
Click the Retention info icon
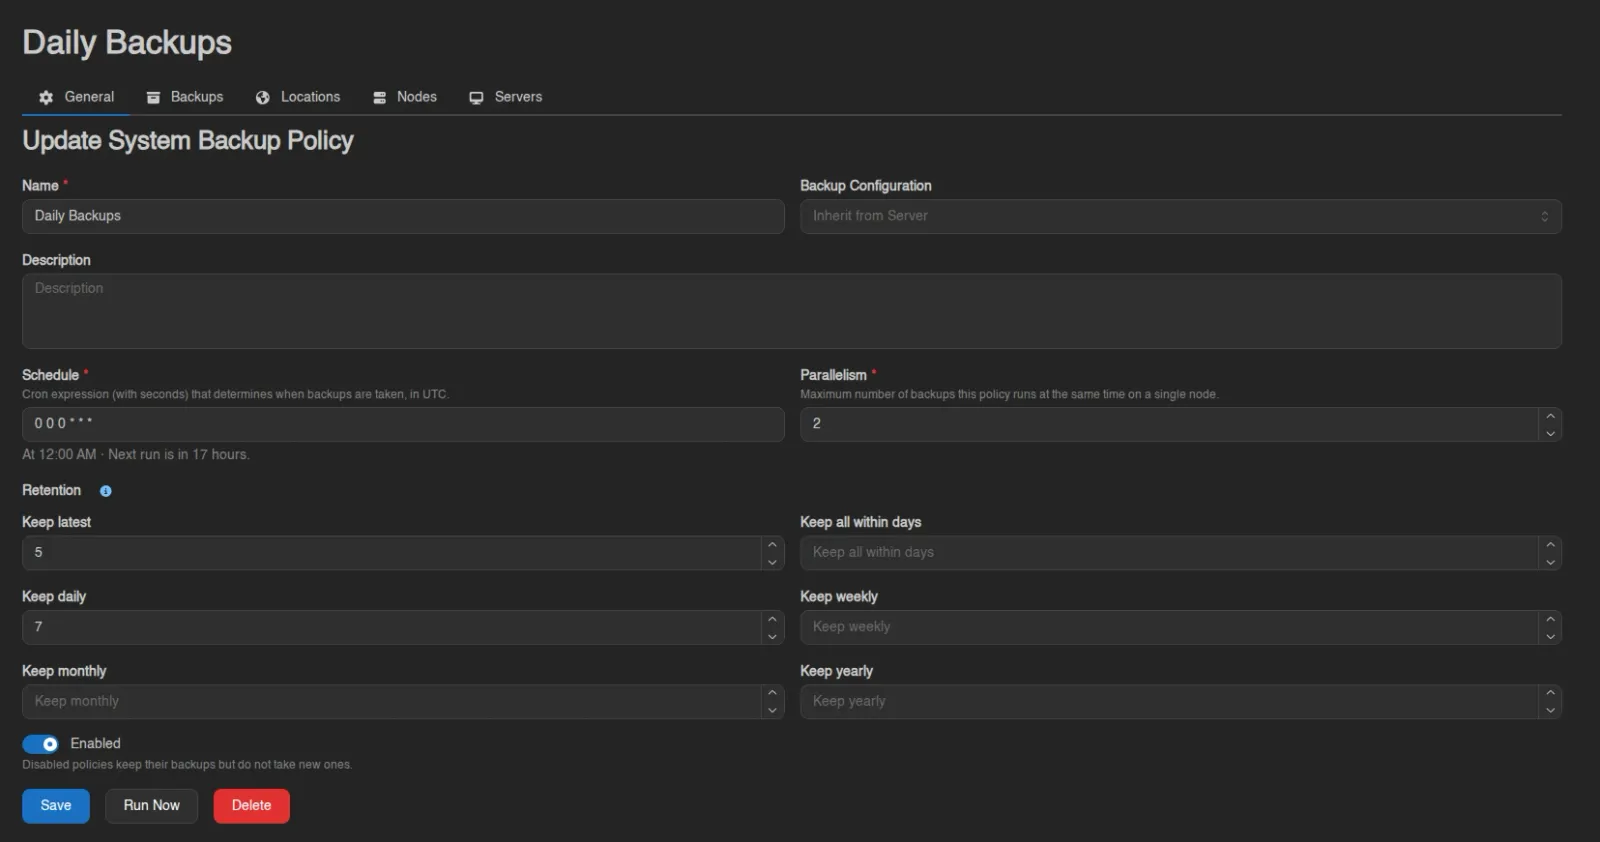pyautogui.click(x=106, y=491)
